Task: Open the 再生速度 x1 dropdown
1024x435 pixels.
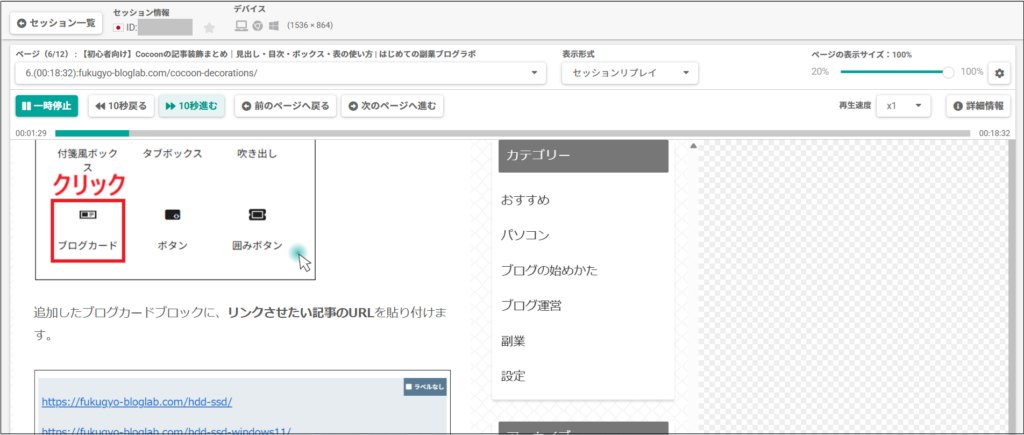Action: tap(903, 106)
